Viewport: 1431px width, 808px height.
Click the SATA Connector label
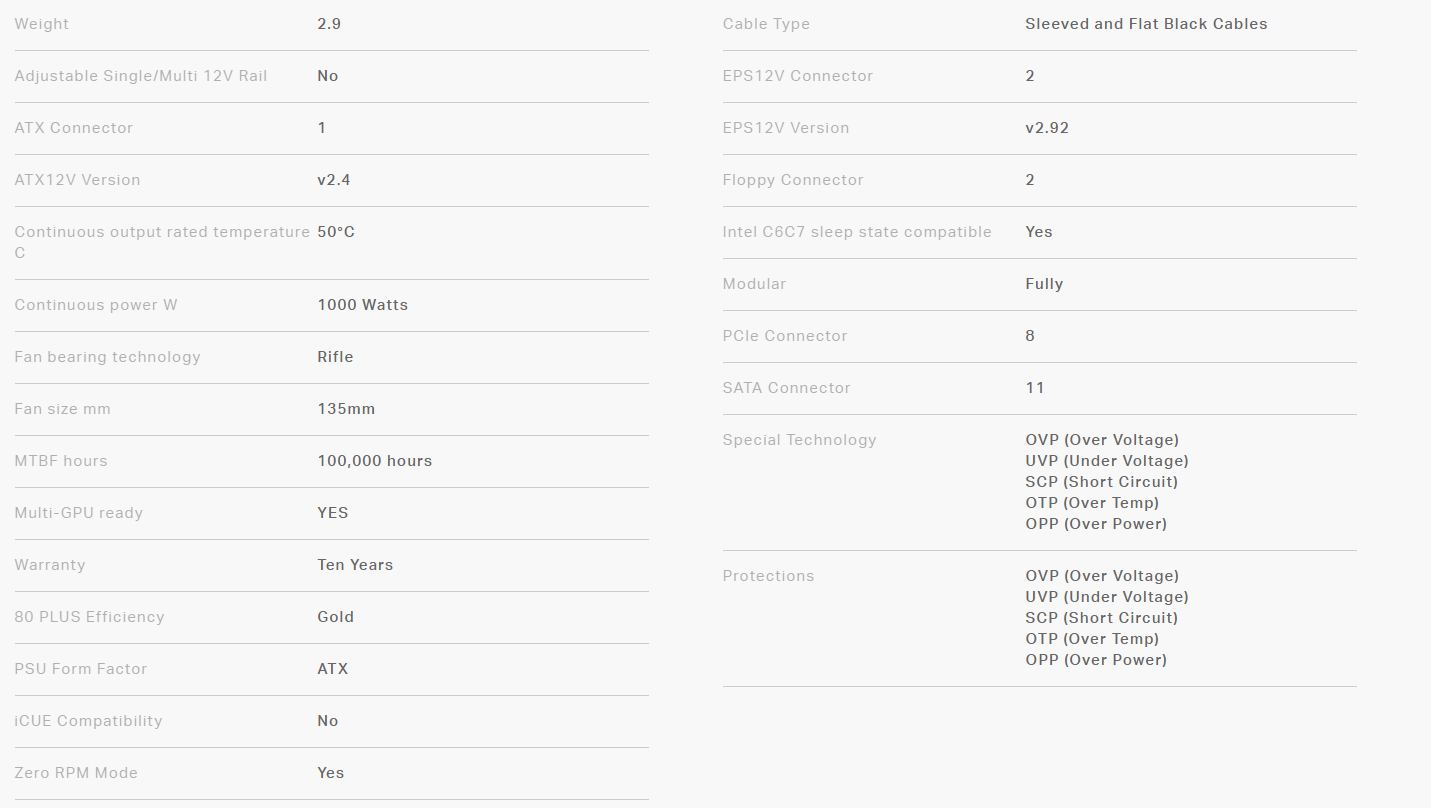pyautogui.click(x=786, y=388)
